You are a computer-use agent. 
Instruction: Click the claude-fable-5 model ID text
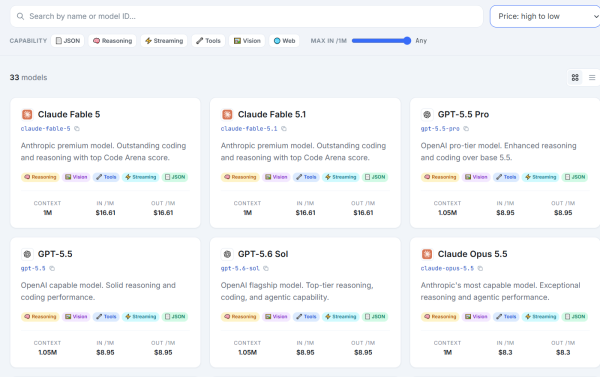click(46, 129)
